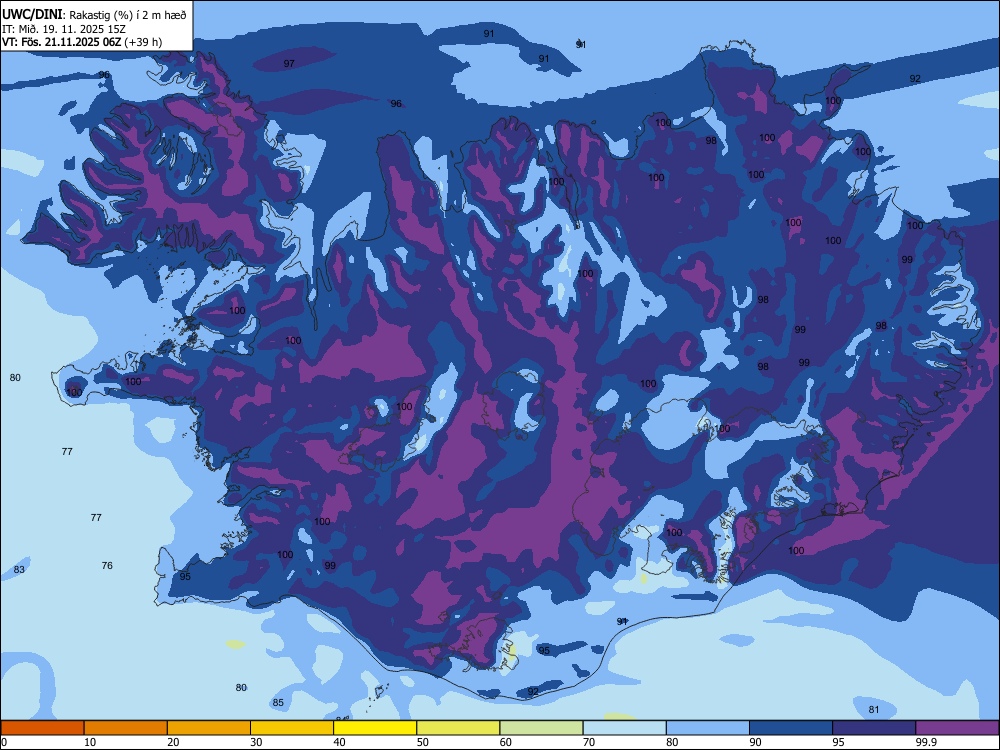Click the legend tick label '40'
Image resolution: width=1000 pixels, height=750 pixels.
[x=339, y=742]
